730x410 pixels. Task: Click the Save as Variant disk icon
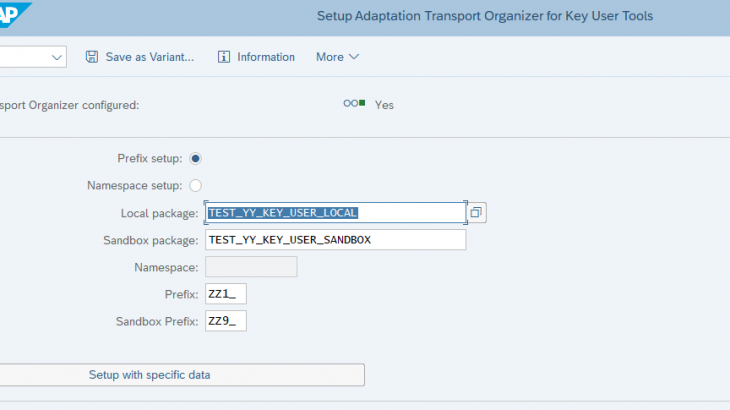(x=92, y=57)
